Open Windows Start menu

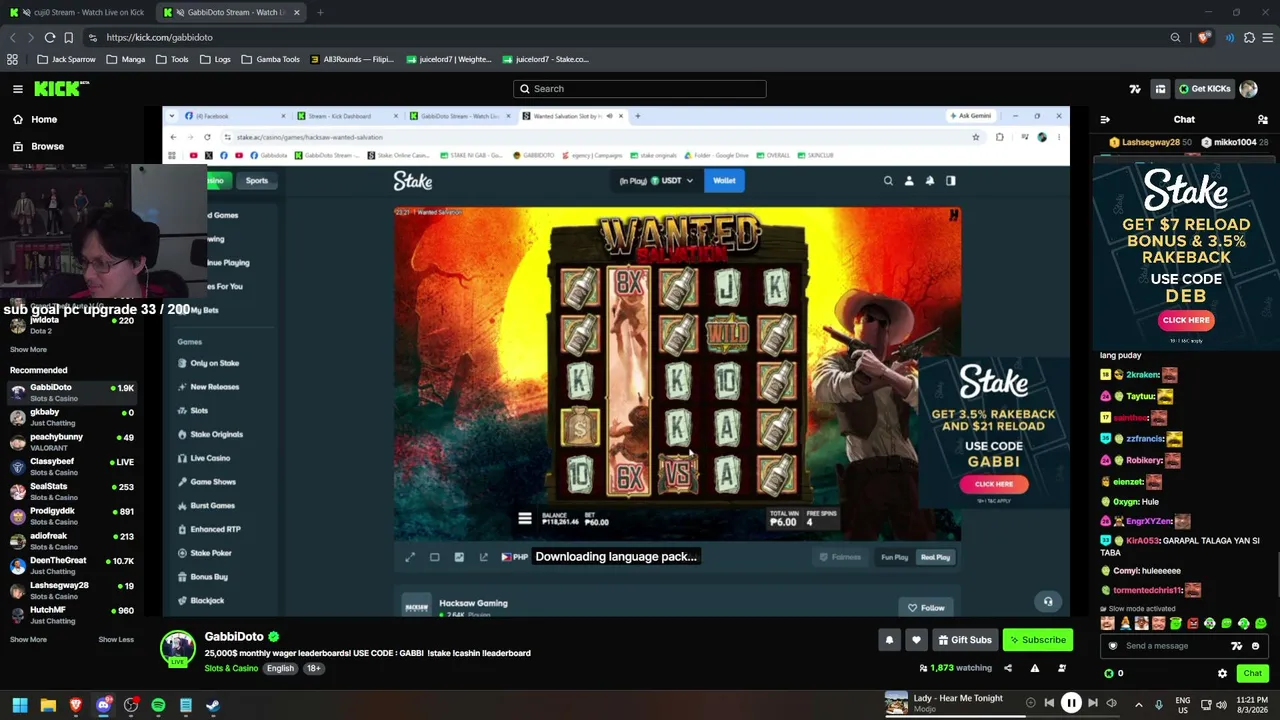[x=19, y=705]
